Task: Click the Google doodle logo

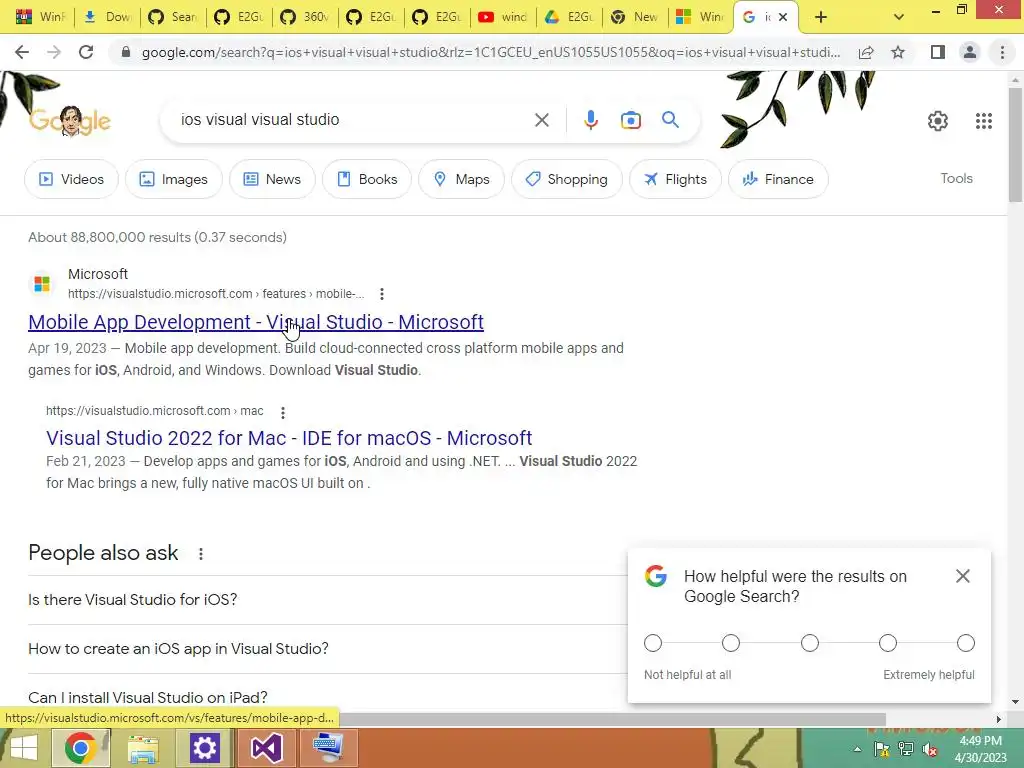Action: click(70, 121)
